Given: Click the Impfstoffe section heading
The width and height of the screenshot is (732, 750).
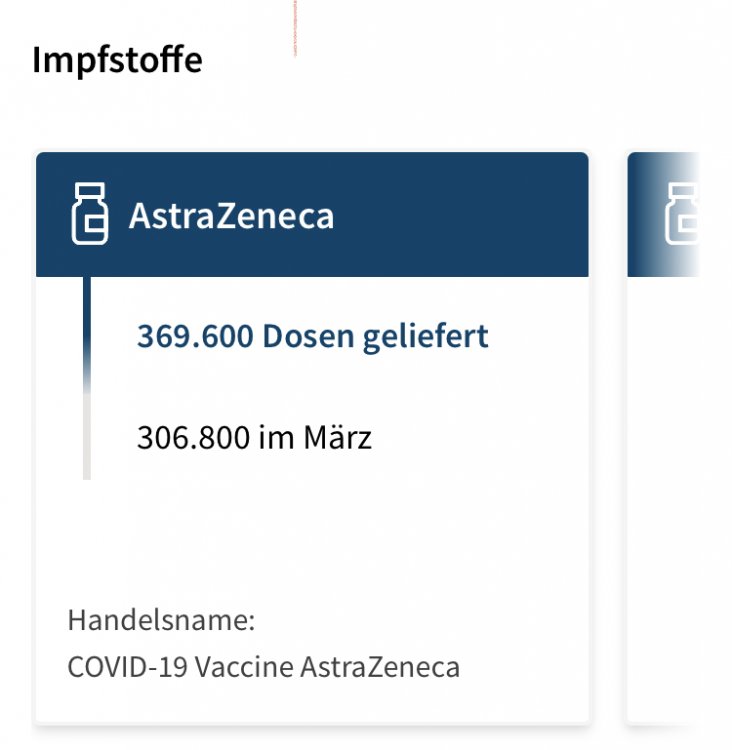Looking at the screenshot, I should point(117,60).
